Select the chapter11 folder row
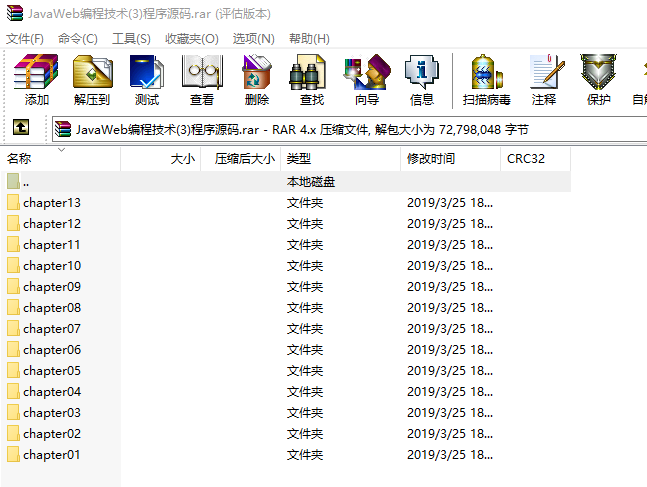This screenshot has width=647, height=487. pos(286,244)
